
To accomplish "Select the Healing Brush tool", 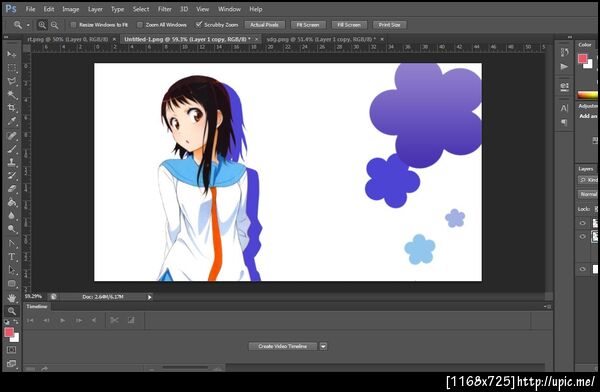I will click(11, 136).
